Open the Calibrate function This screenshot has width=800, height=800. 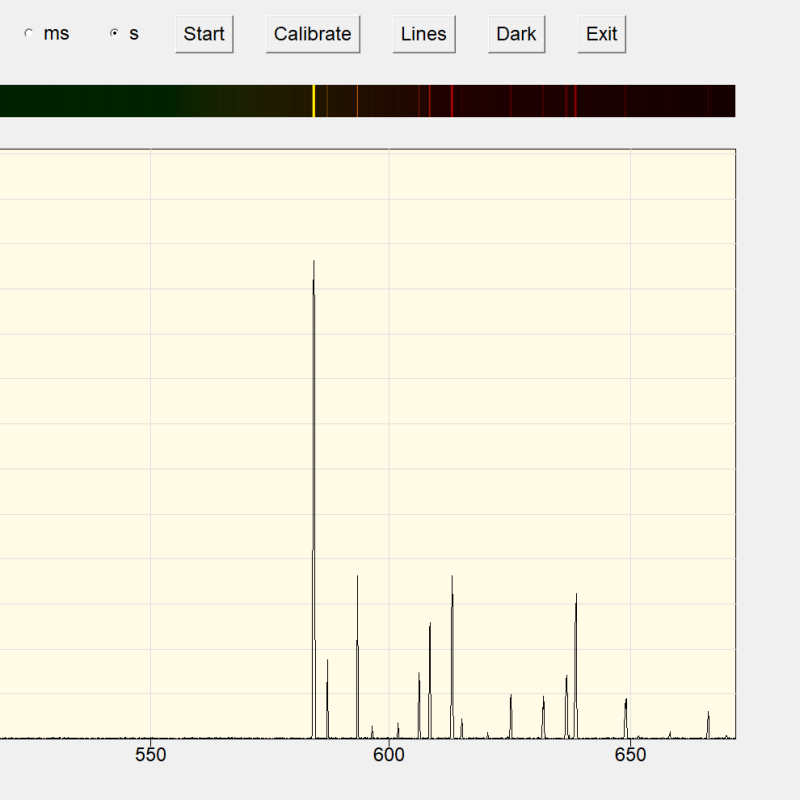pos(313,34)
